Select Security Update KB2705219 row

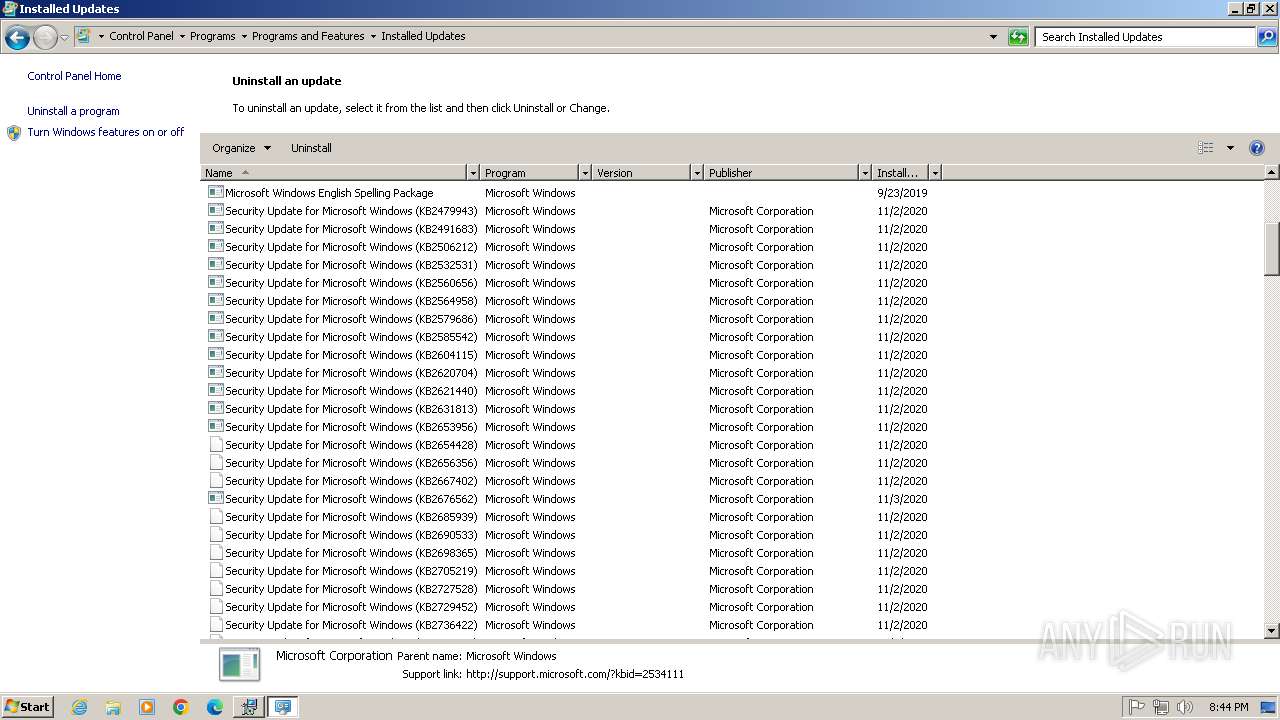pyautogui.click(x=568, y=571)
